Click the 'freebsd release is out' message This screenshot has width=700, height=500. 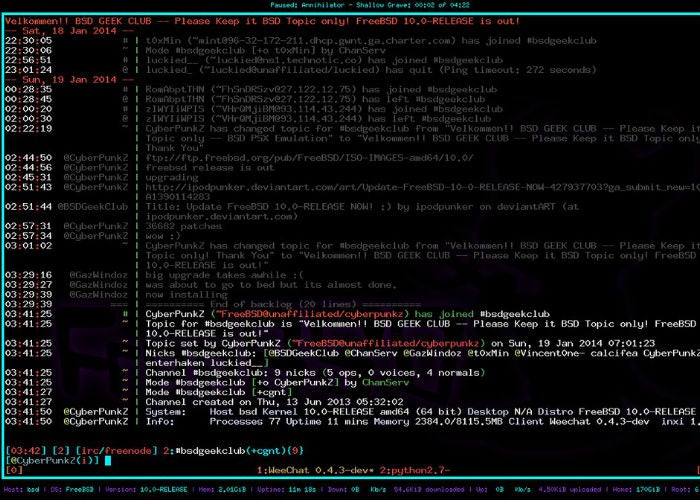pos(210,167)
